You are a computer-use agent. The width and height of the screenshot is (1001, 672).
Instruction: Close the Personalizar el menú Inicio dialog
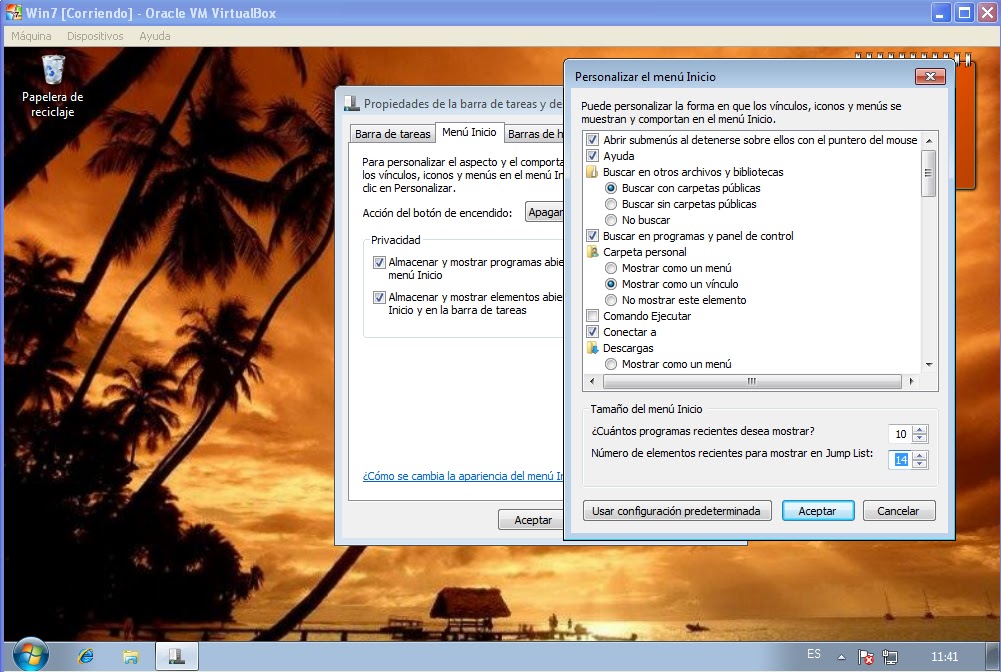(930, 77)
